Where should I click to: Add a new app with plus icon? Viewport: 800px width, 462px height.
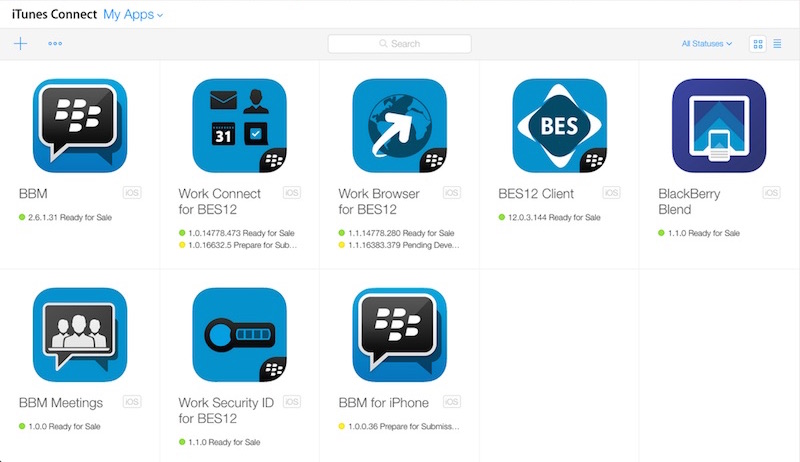pyautogui.click(x=20, y=44)
